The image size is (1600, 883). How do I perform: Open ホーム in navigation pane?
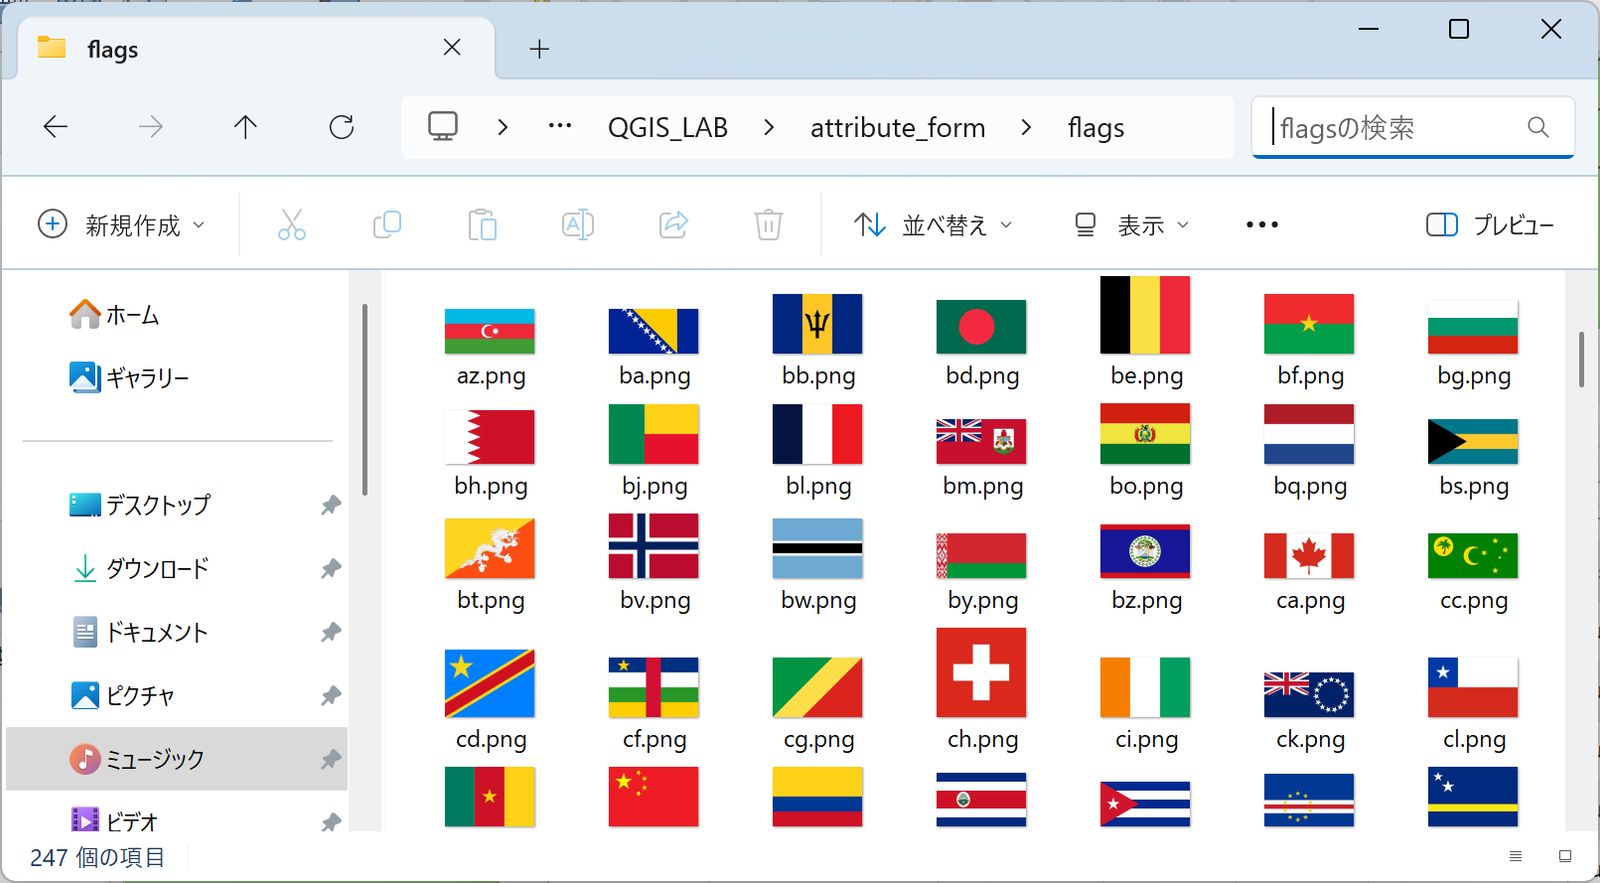coord(114,315)
